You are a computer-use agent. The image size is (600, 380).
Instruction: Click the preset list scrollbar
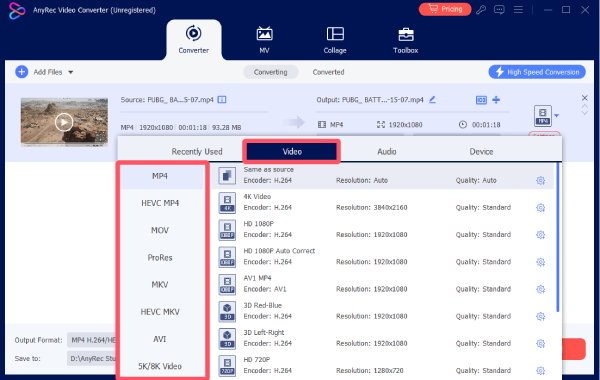pyautogui.click(x=558, y=237)
